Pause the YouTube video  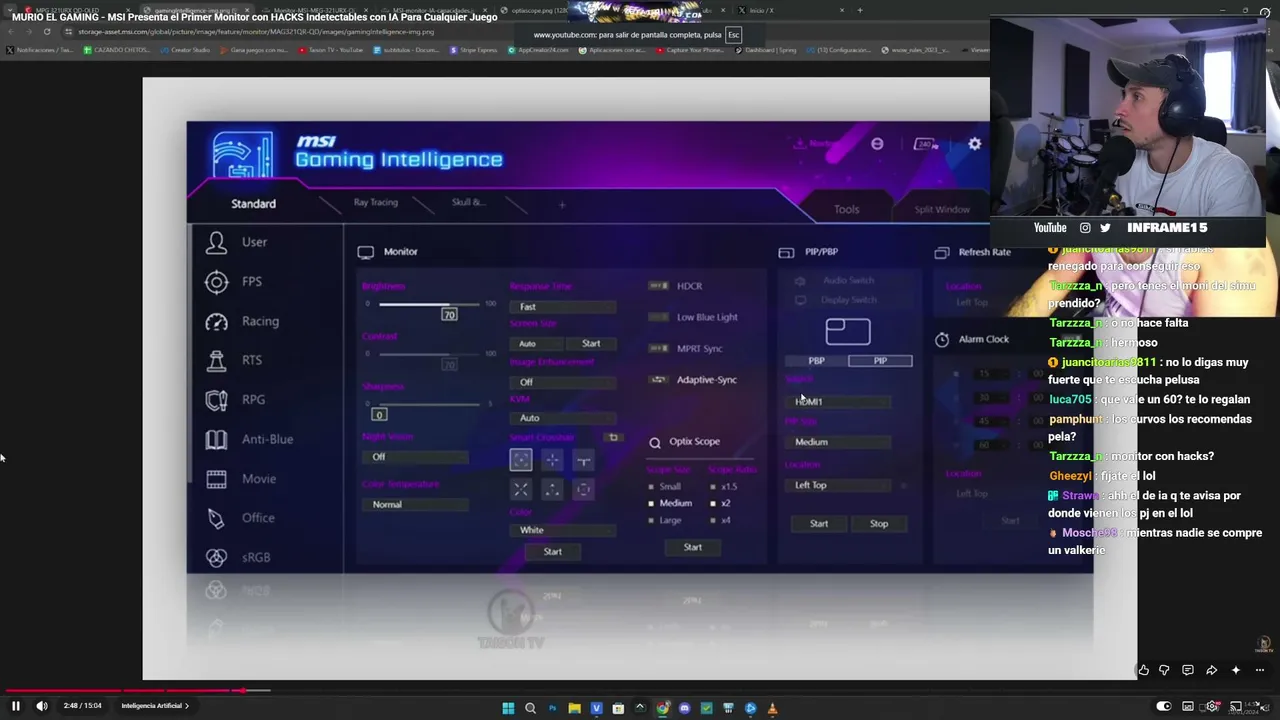16,706
